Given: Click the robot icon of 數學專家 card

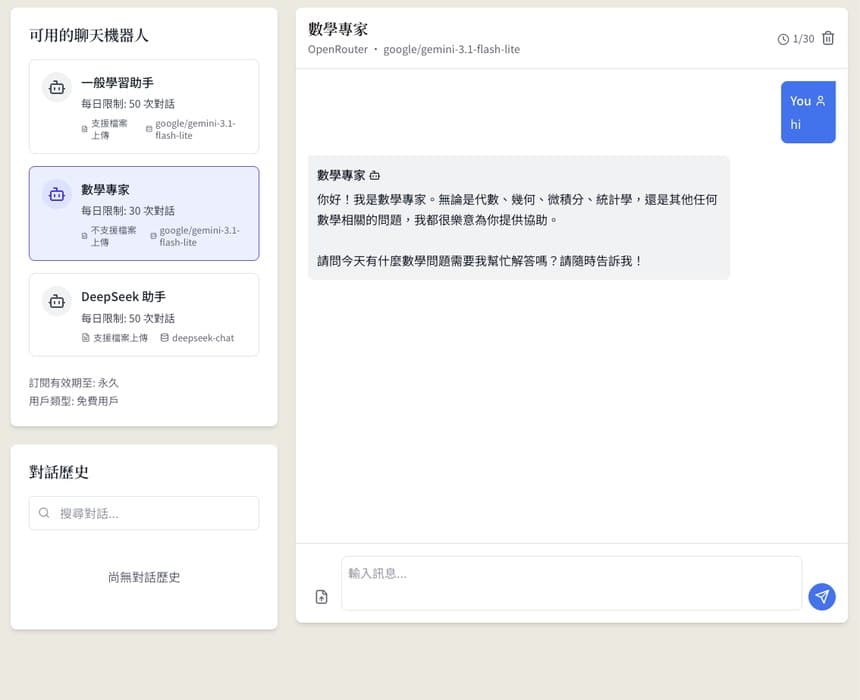Looking at the screenshot, I should click(x=56, y=194).
